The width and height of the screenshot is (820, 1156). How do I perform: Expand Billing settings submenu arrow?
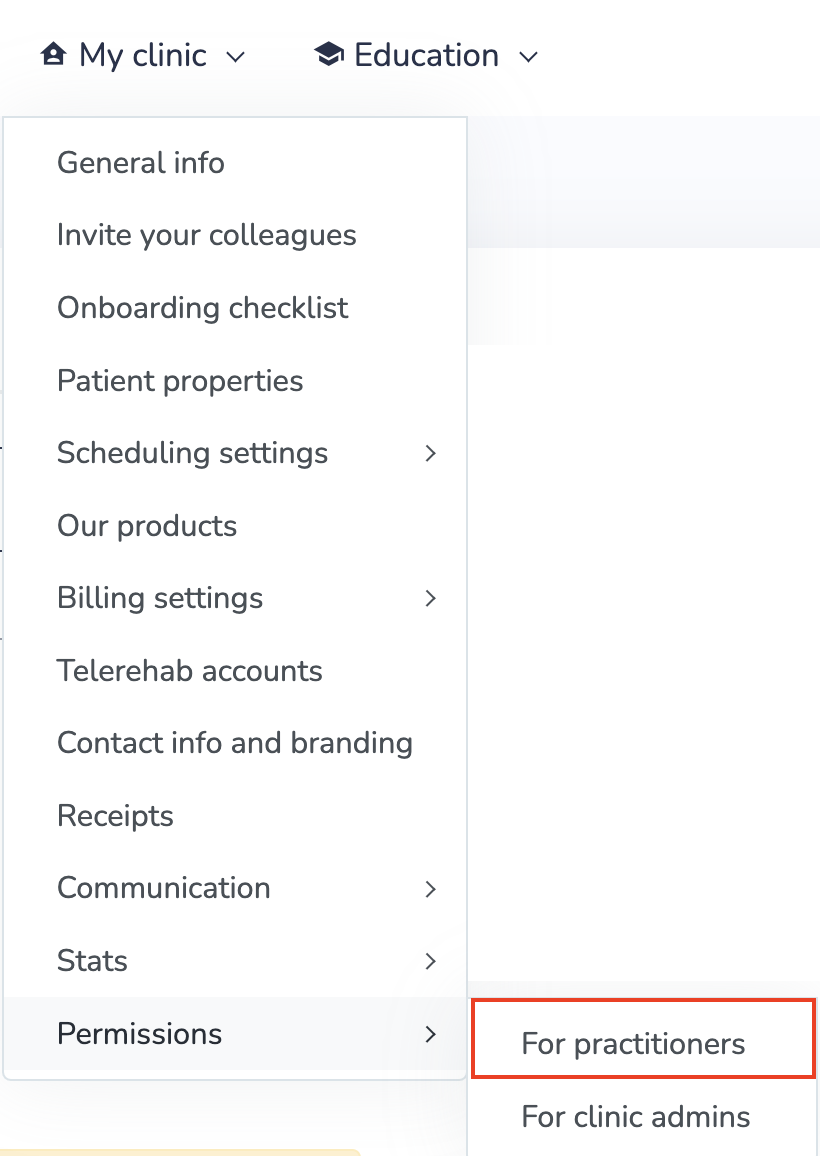click(431, 599)
